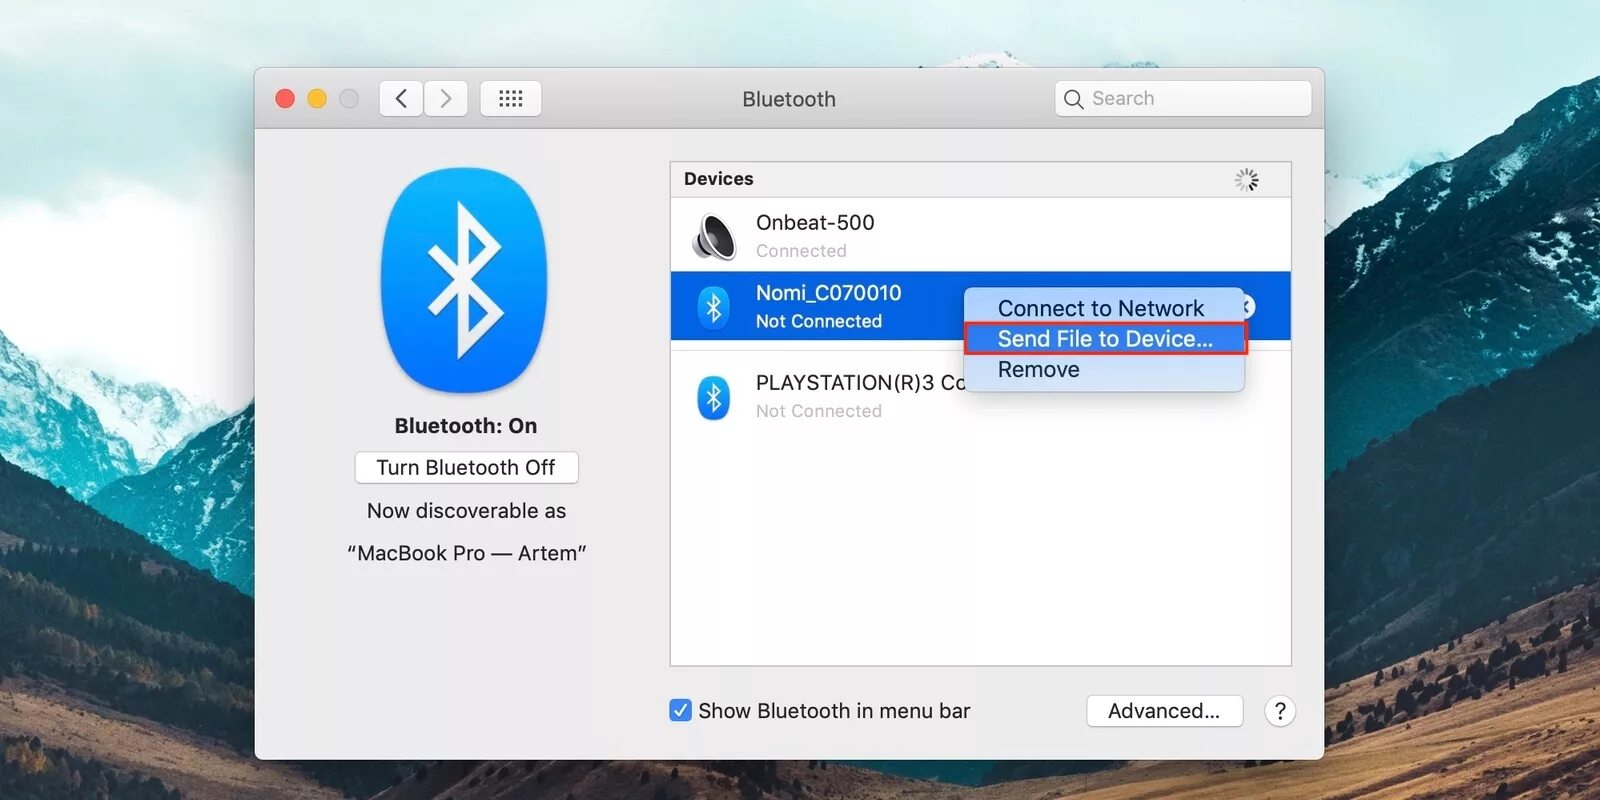Select the PLAYSTATION(R)3 Controller device row
Viewport: 1600px width, 800px height.
[x=980, y=396]
